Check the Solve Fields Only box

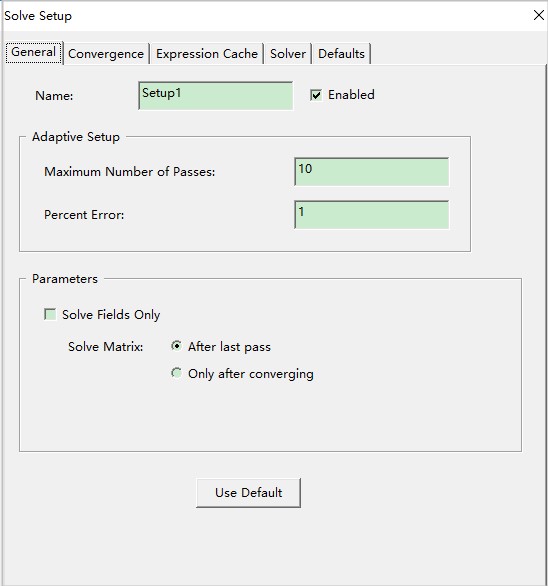pos(50,314)
